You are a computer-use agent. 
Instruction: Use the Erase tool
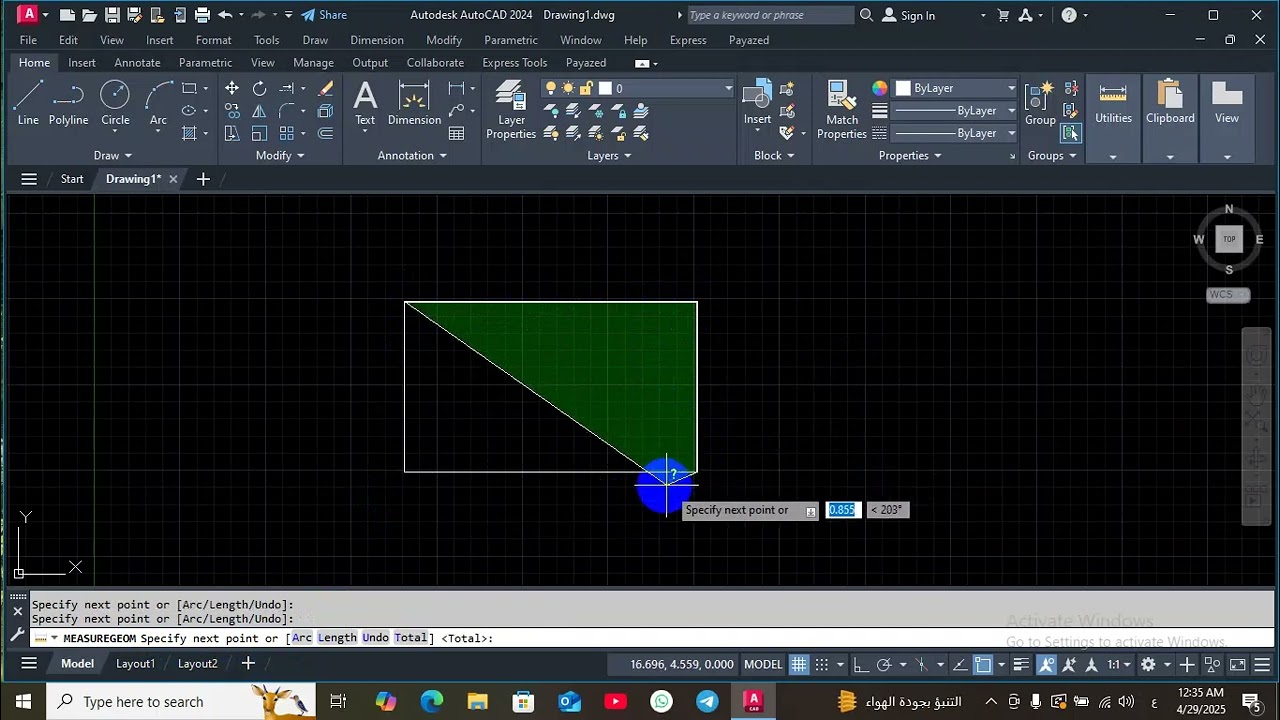(x=325, y=88)
